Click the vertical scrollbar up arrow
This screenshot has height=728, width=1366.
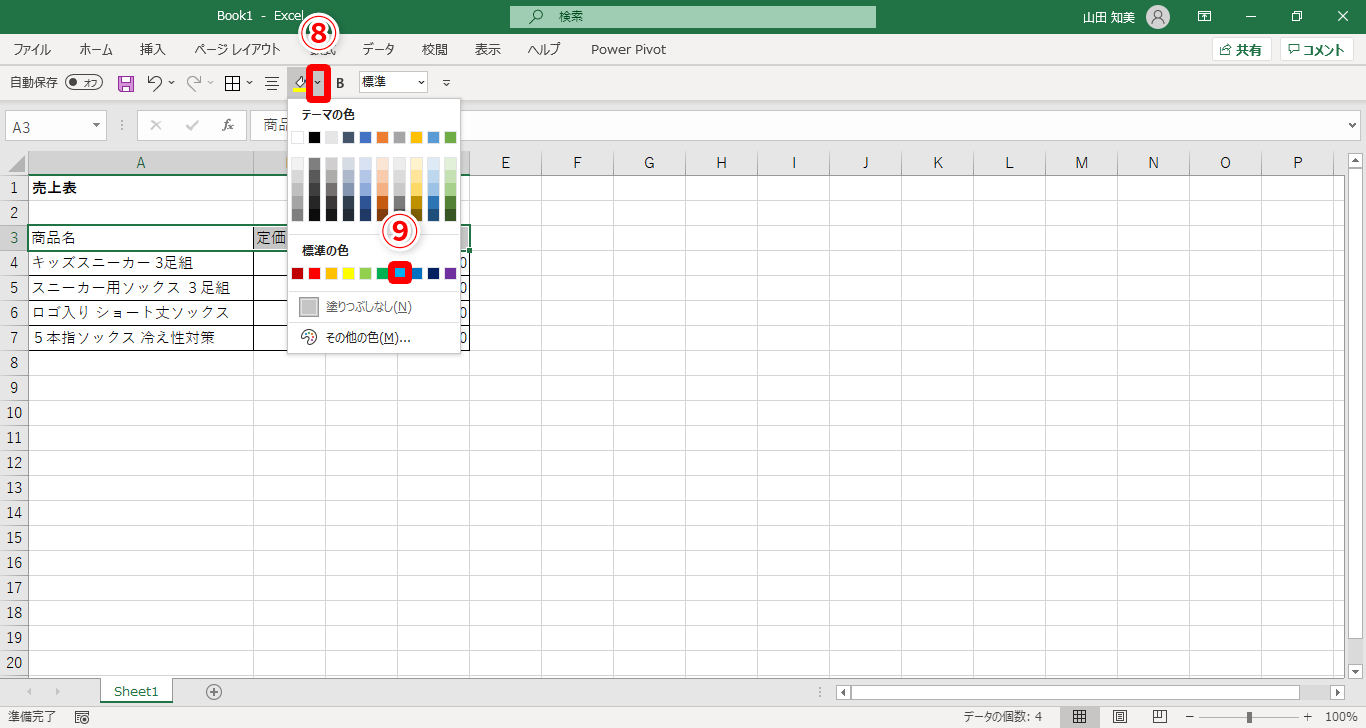pyautogui.click(x=1355, y=160)
